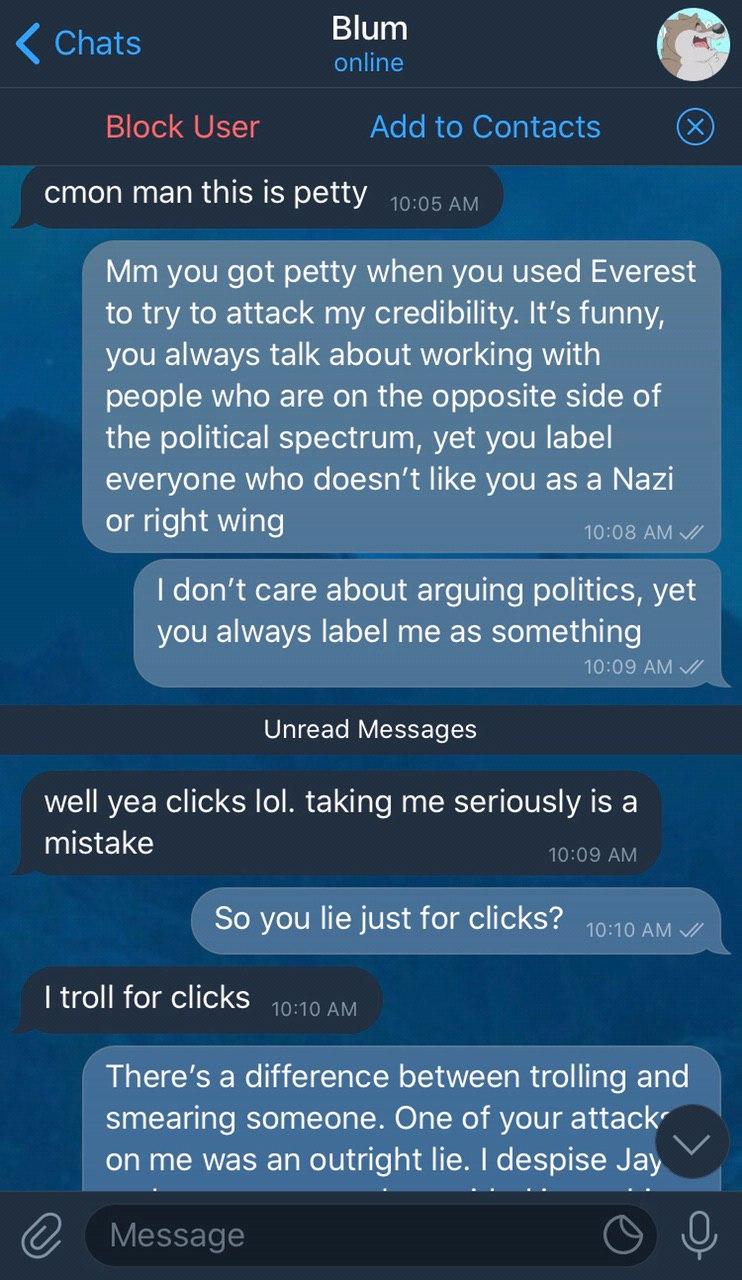Block User from this conversation
Image resolution: width=742 pixels, height=1280 pixels.
[x=182, y=127]
